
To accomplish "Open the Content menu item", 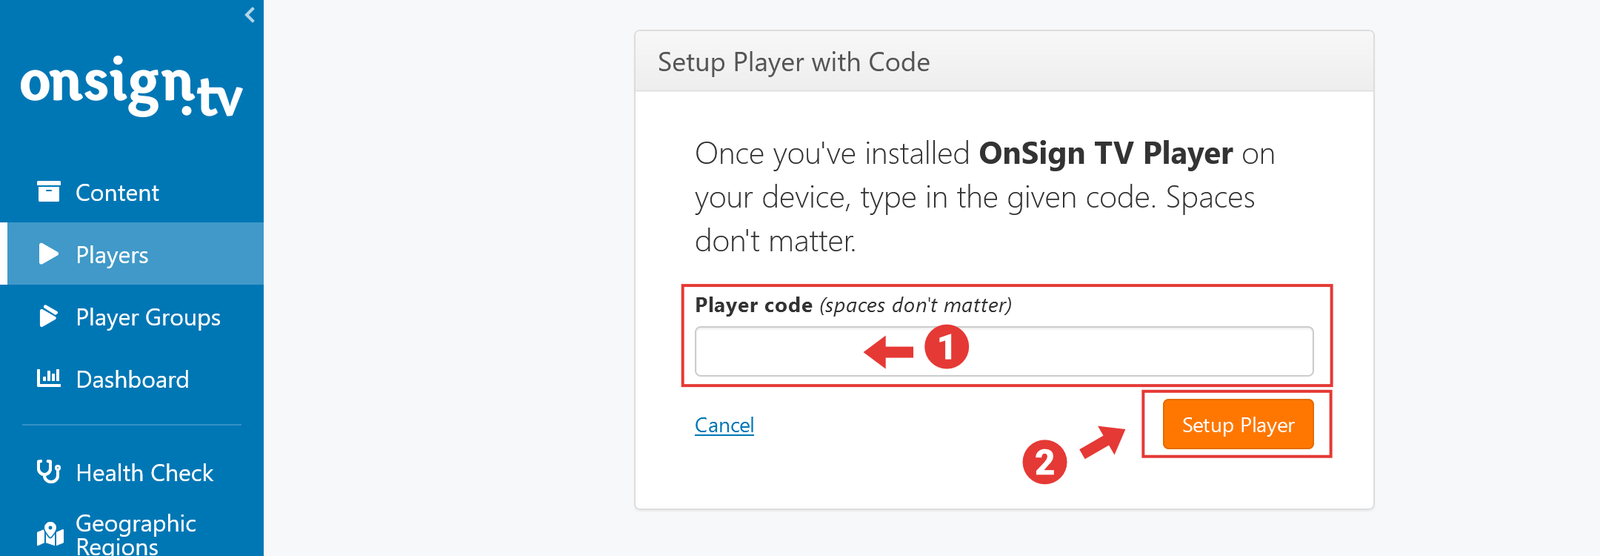I will (x=117, y=193).
